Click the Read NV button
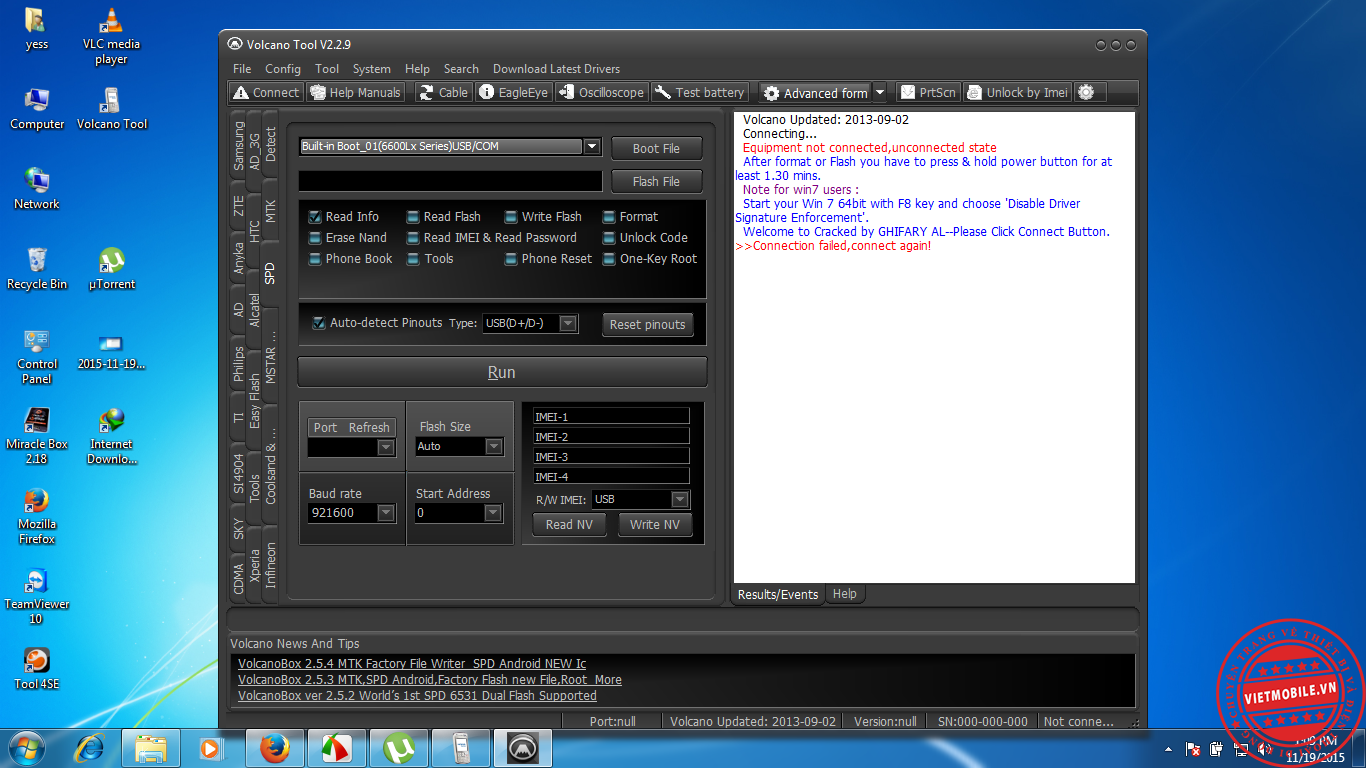 570,524
